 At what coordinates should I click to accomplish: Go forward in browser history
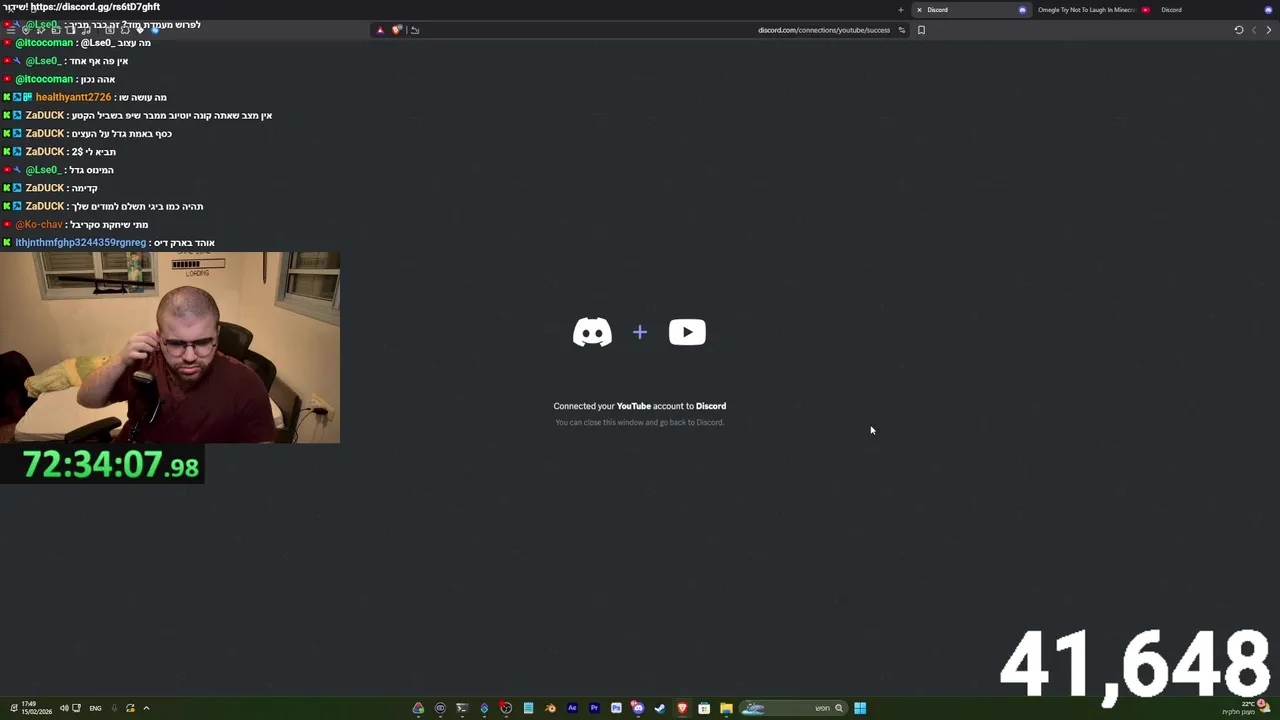(1254, 30)
